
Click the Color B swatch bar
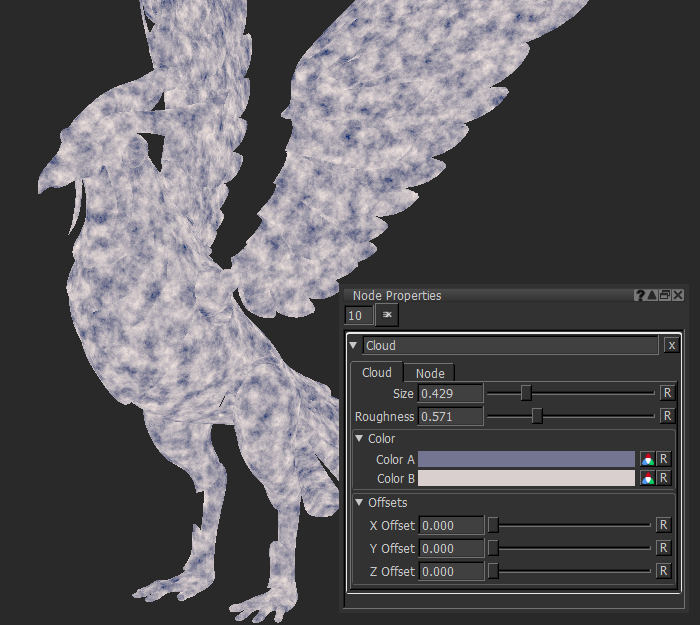click(x=526, y=478)
